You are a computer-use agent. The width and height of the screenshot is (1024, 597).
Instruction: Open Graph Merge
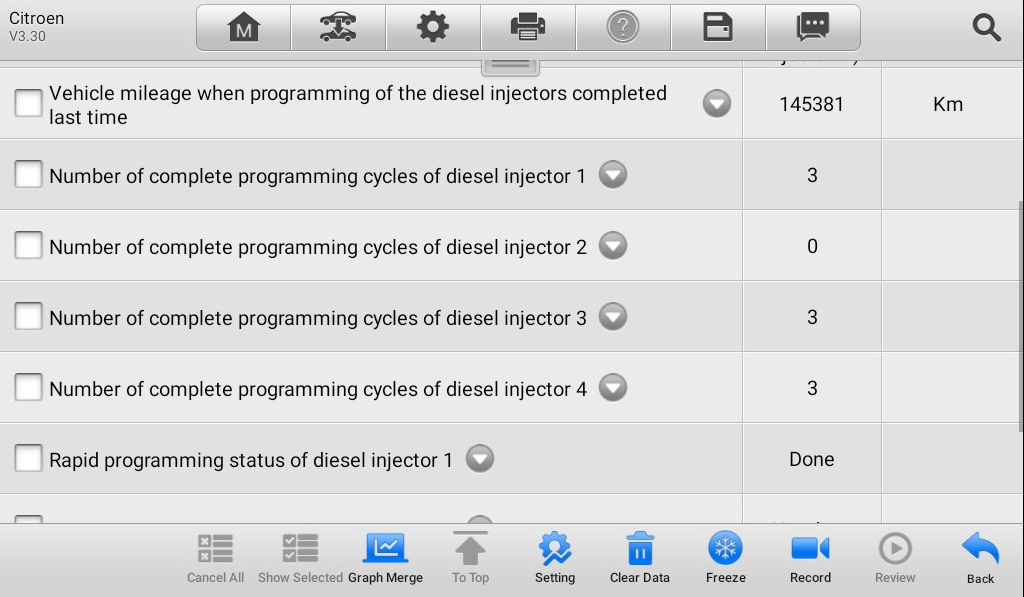coord(385,558)
